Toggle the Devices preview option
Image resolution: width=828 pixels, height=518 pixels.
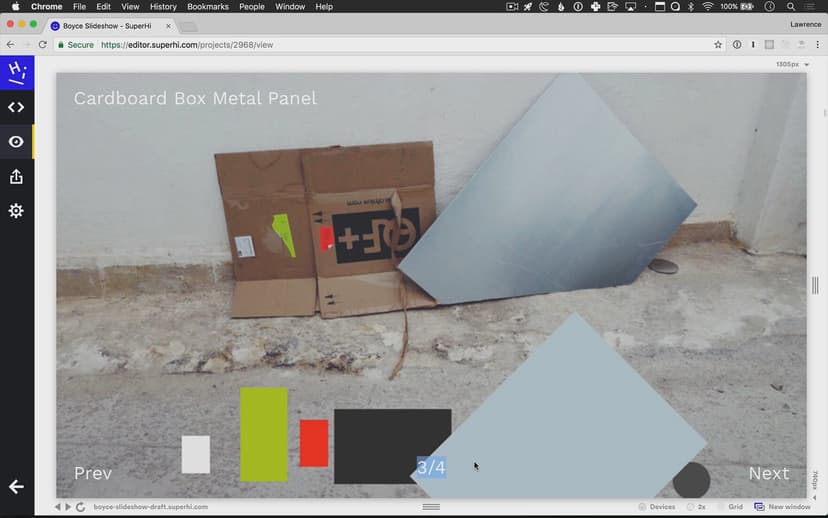tap(656, 507)
